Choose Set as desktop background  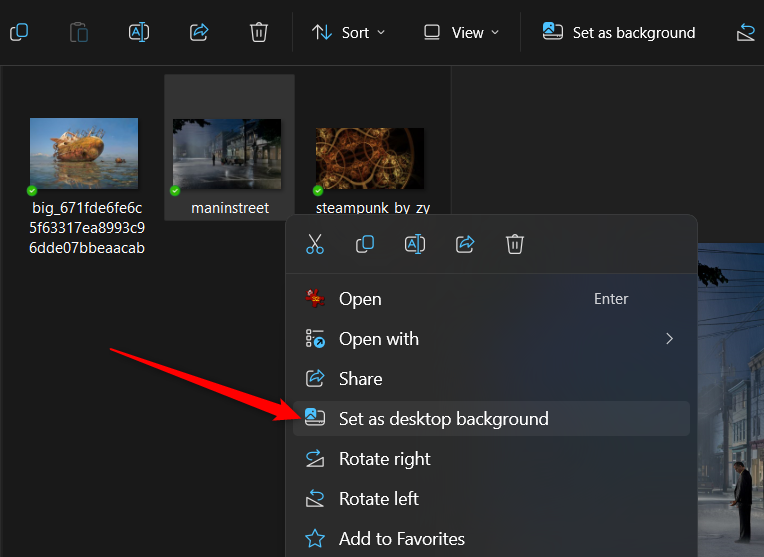(x=491, y=419)
